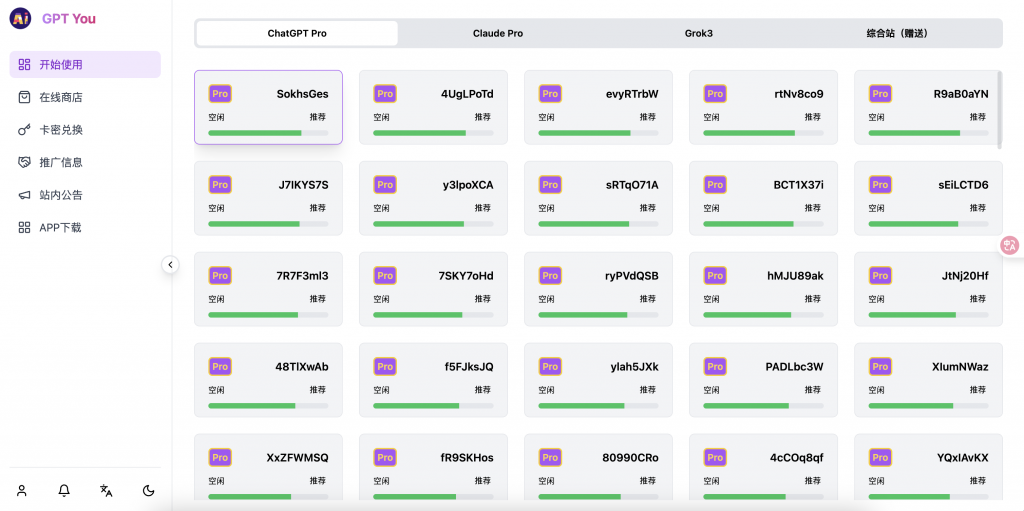Screen dimensions: 1024x511
Task: Click 推荐 label on the JtNj20Hf card
Action: click(x=978, y=299)
